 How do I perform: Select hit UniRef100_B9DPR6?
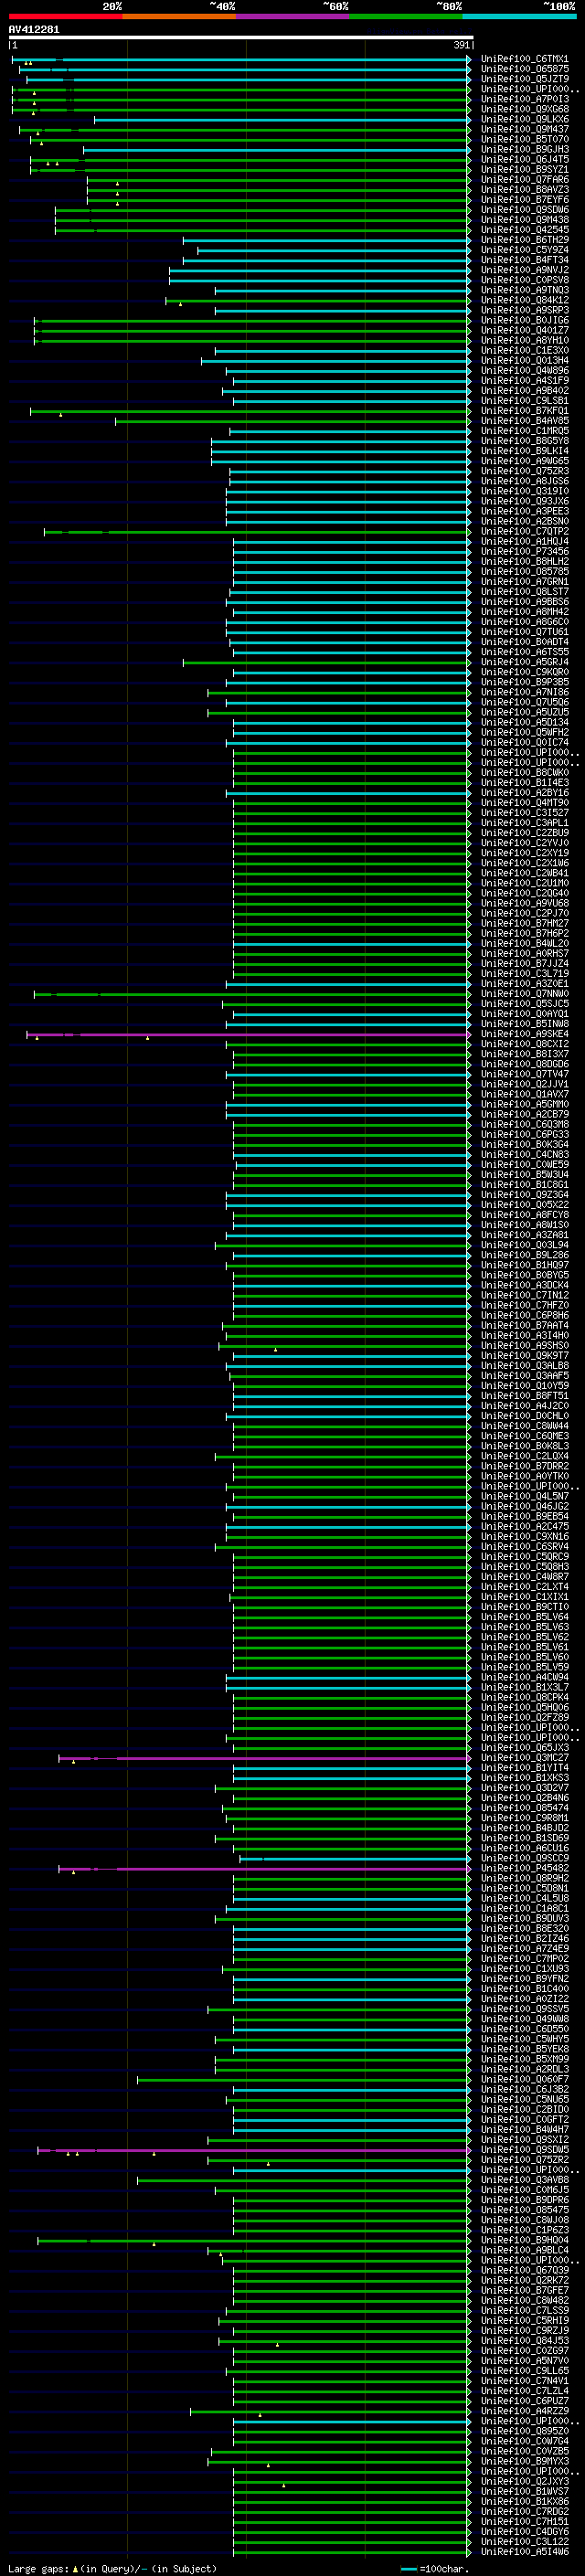point(525,2200)
